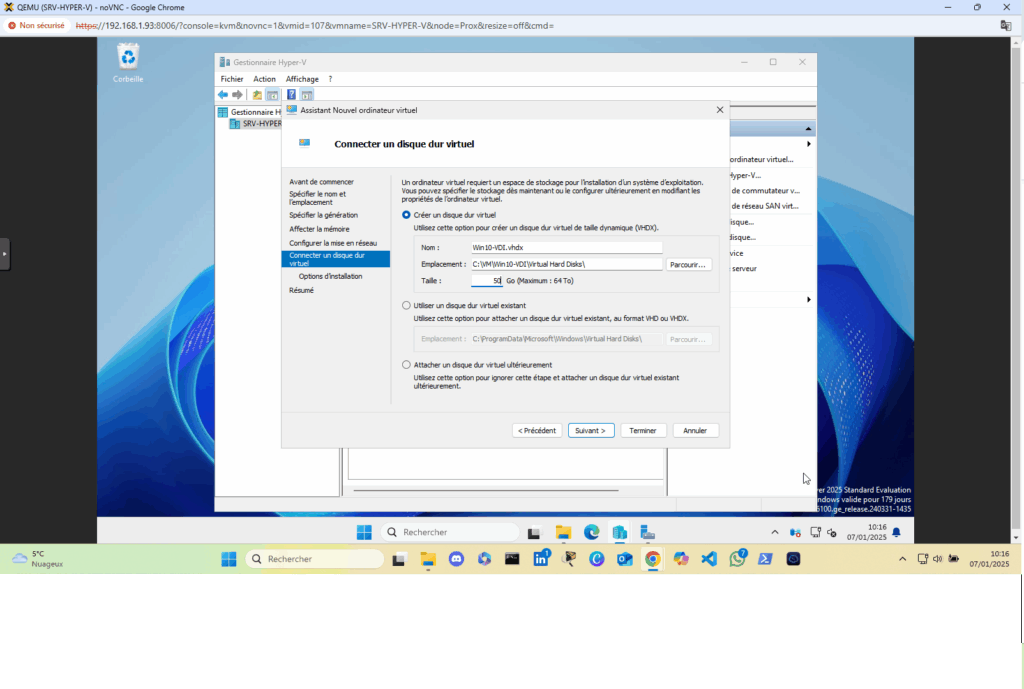Select 'Utiliser un disque dur virtuel existant' option

pyautogui.click(x=406, y=306)
